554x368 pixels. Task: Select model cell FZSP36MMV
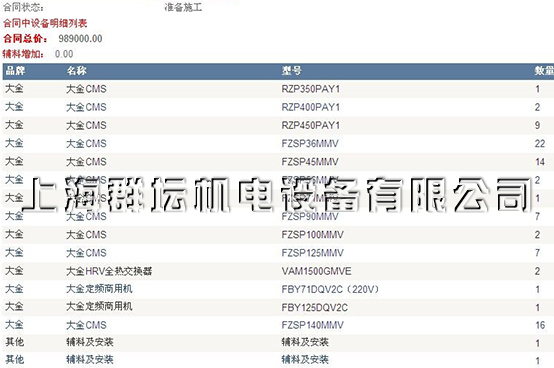[310, 144]
